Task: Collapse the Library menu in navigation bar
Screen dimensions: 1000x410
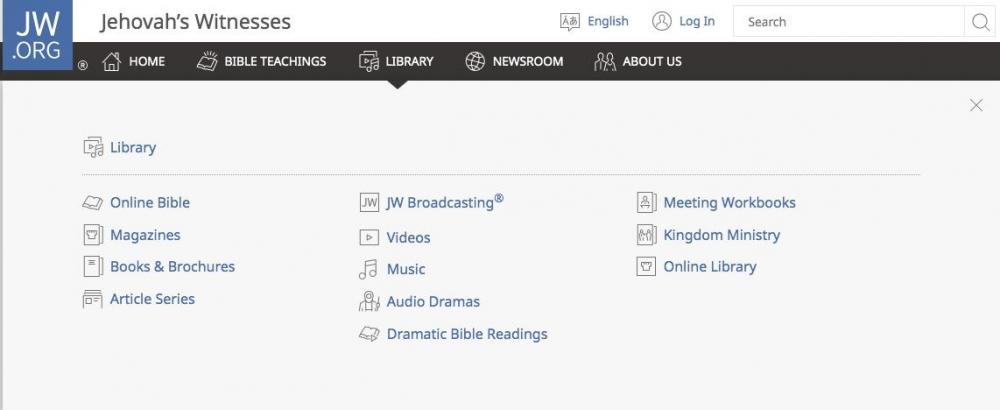Action: 397,62
